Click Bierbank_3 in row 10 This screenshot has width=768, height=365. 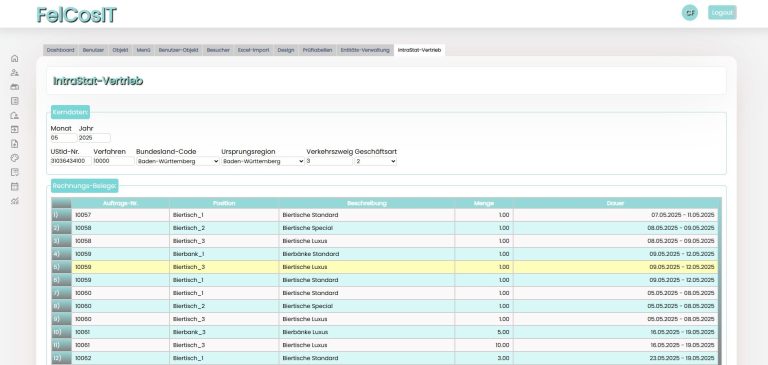pyautogui.click(x=189, y=332)
